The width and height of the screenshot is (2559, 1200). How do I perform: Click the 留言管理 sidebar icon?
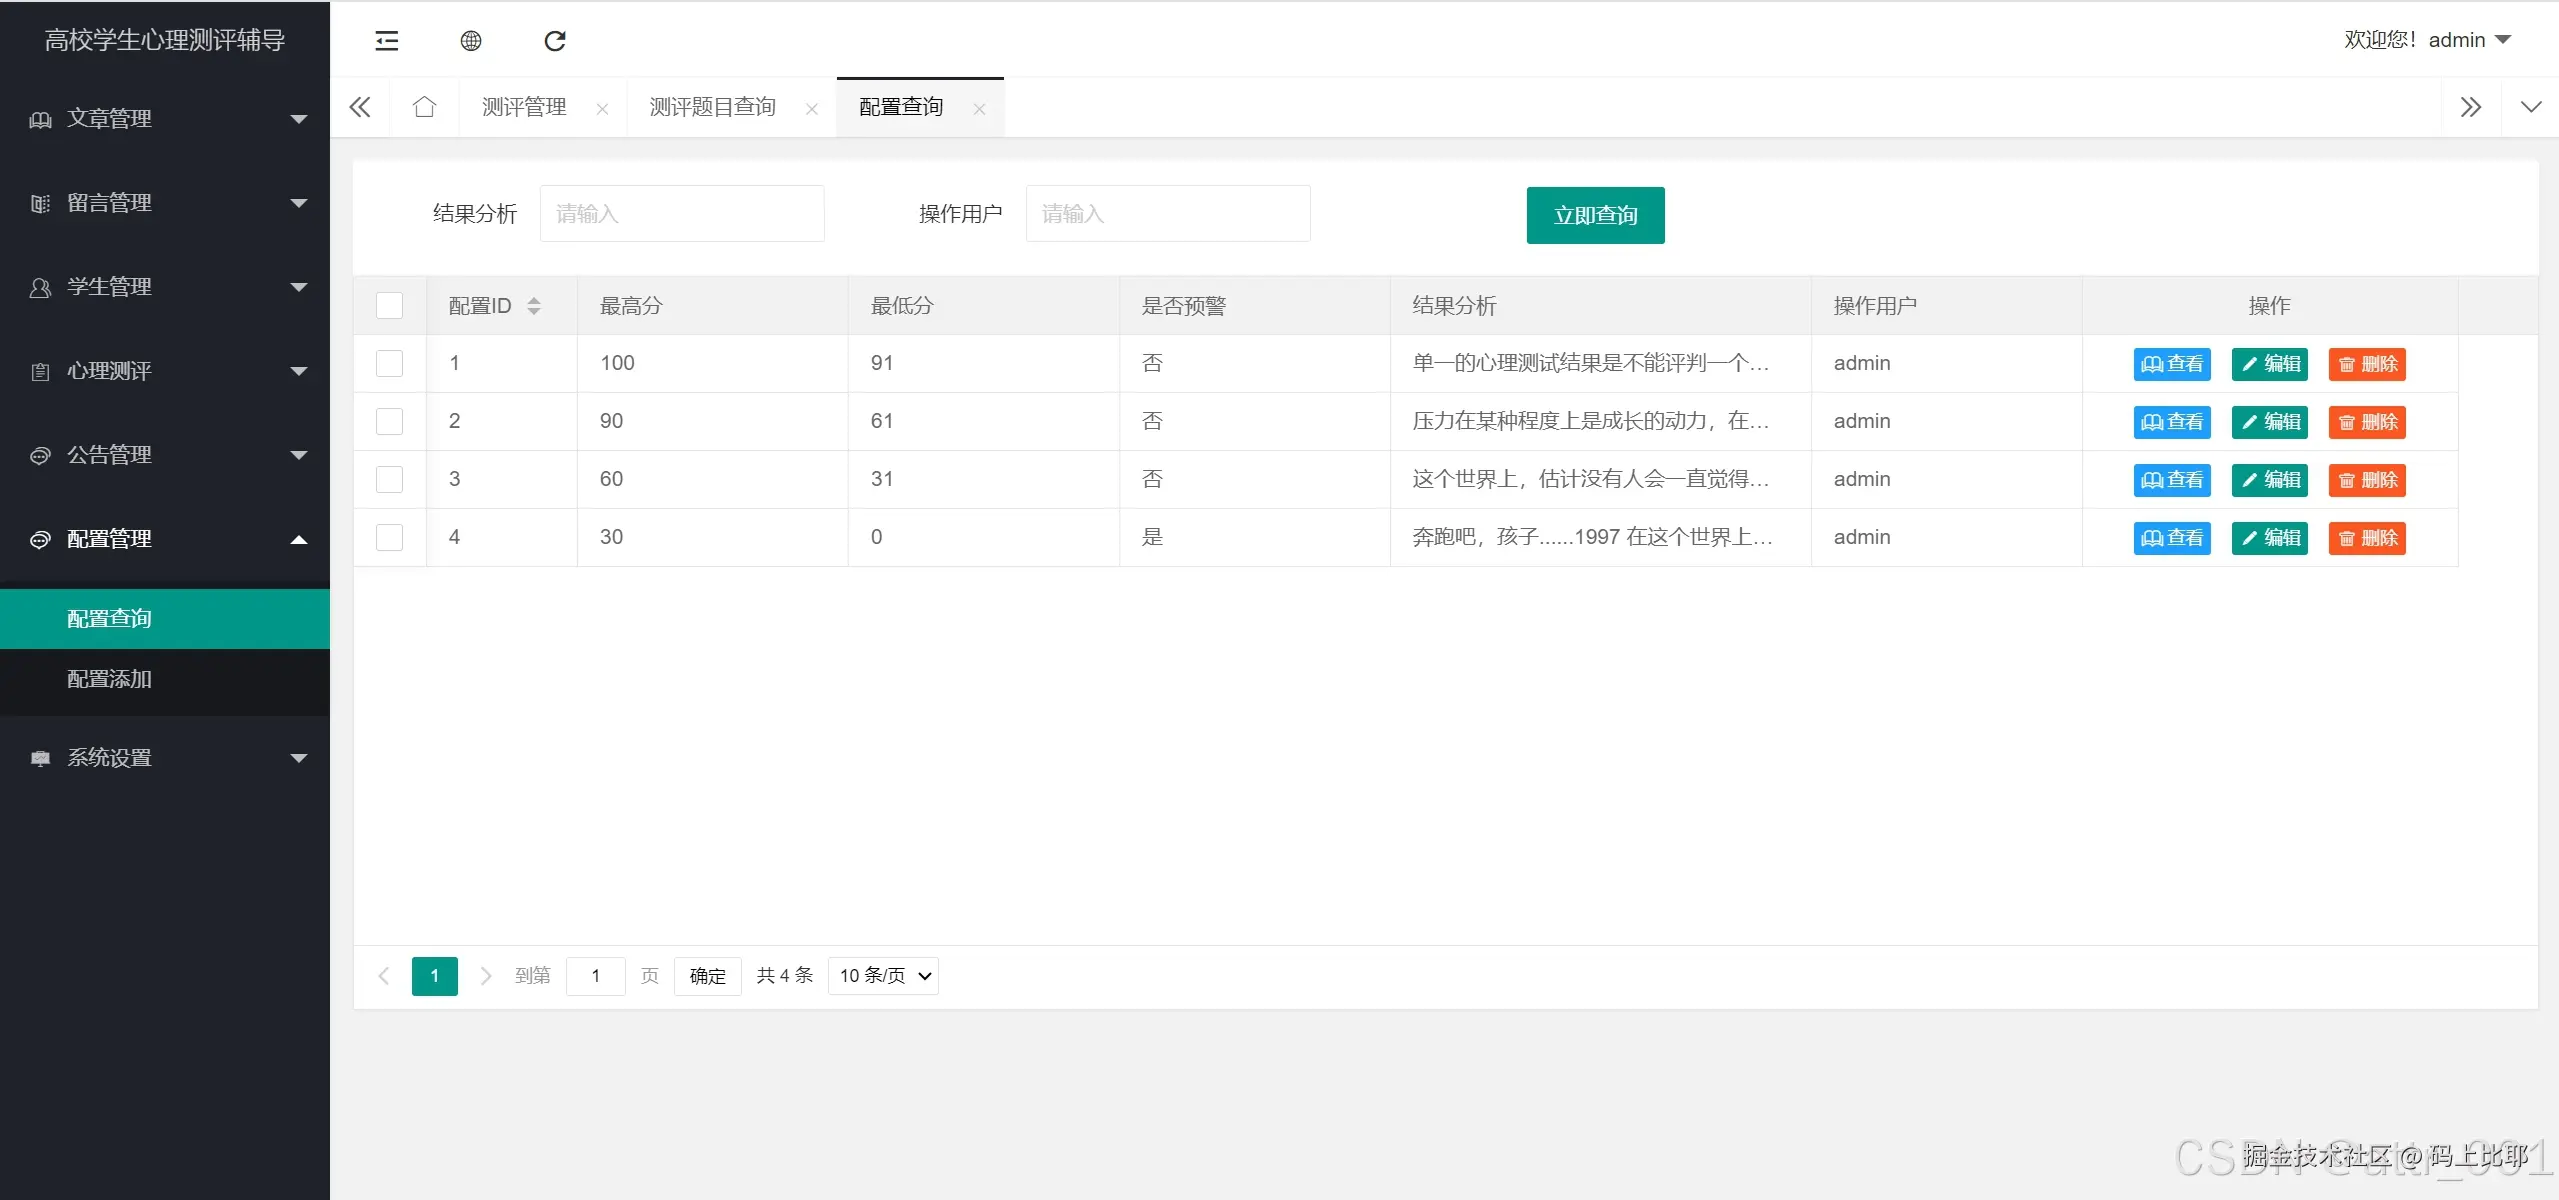click(40, 204)
